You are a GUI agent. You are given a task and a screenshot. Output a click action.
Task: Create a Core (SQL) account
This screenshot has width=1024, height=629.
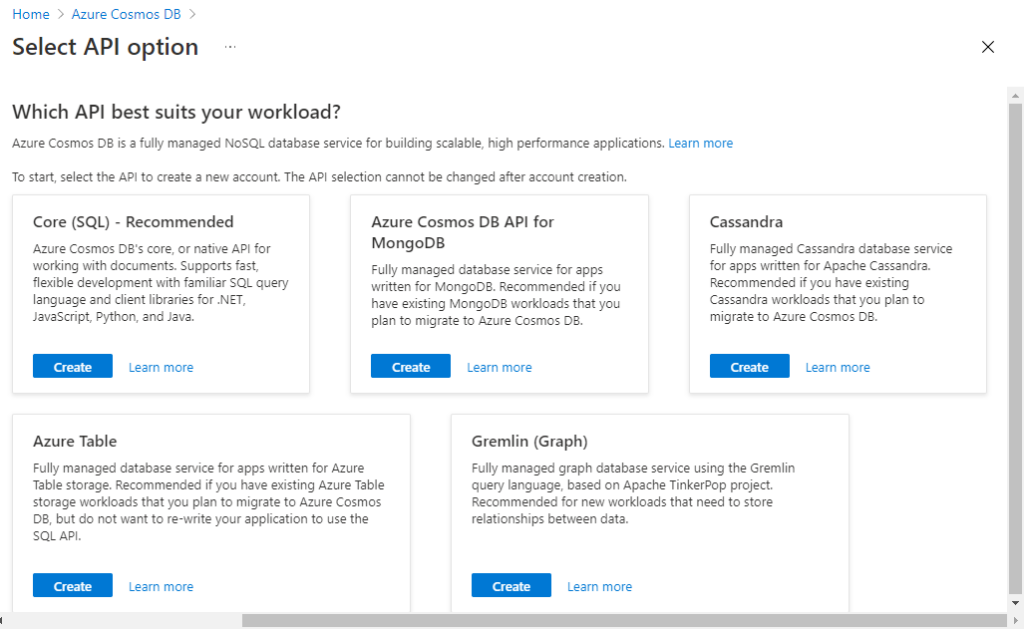point(72,367)
